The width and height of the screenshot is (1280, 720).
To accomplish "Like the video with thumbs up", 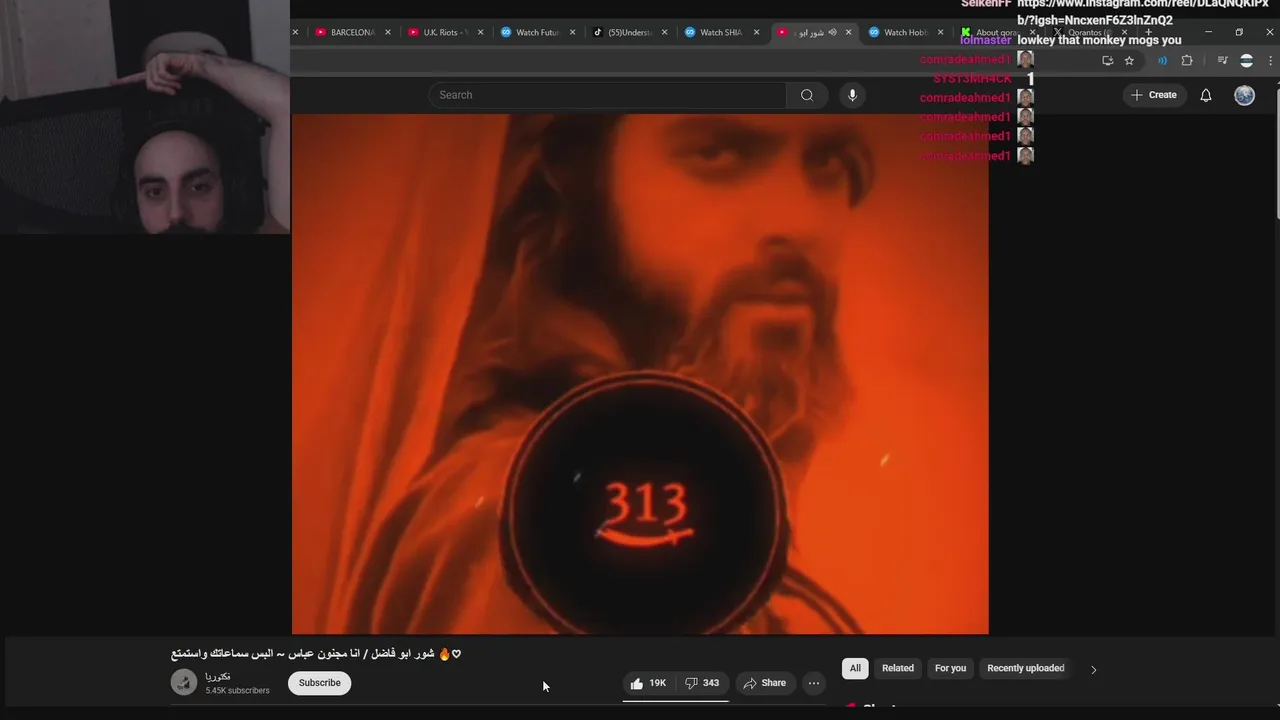I will [x=648, y=683].
